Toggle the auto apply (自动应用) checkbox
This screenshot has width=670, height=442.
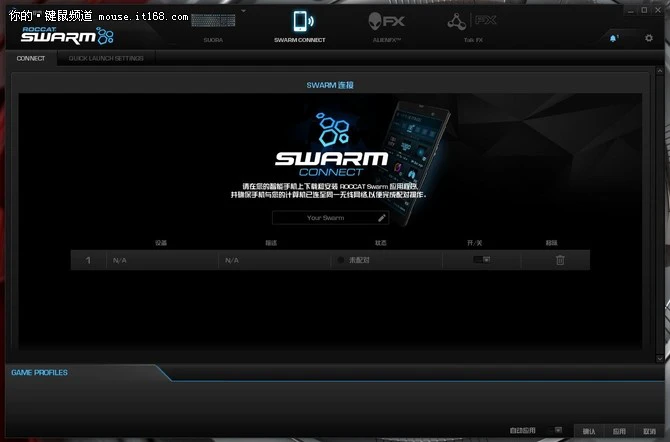point(558,429)
